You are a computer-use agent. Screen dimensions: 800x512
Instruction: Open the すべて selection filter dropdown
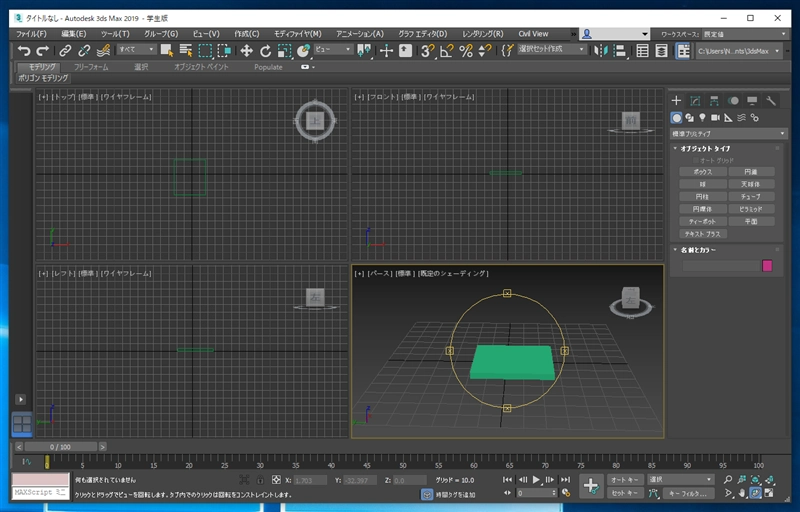coord(136,49)
